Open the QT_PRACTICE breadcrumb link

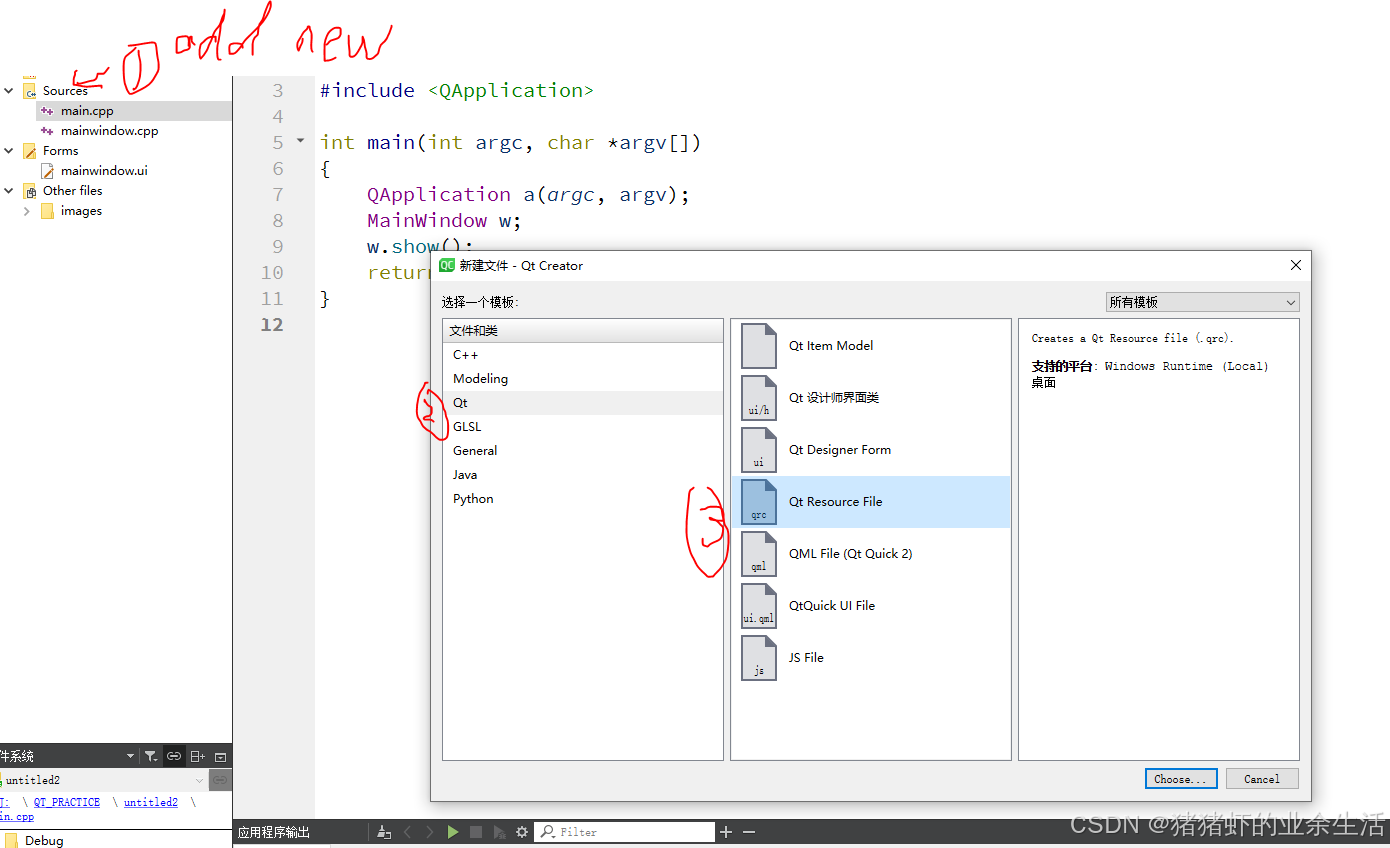(67, 802)
